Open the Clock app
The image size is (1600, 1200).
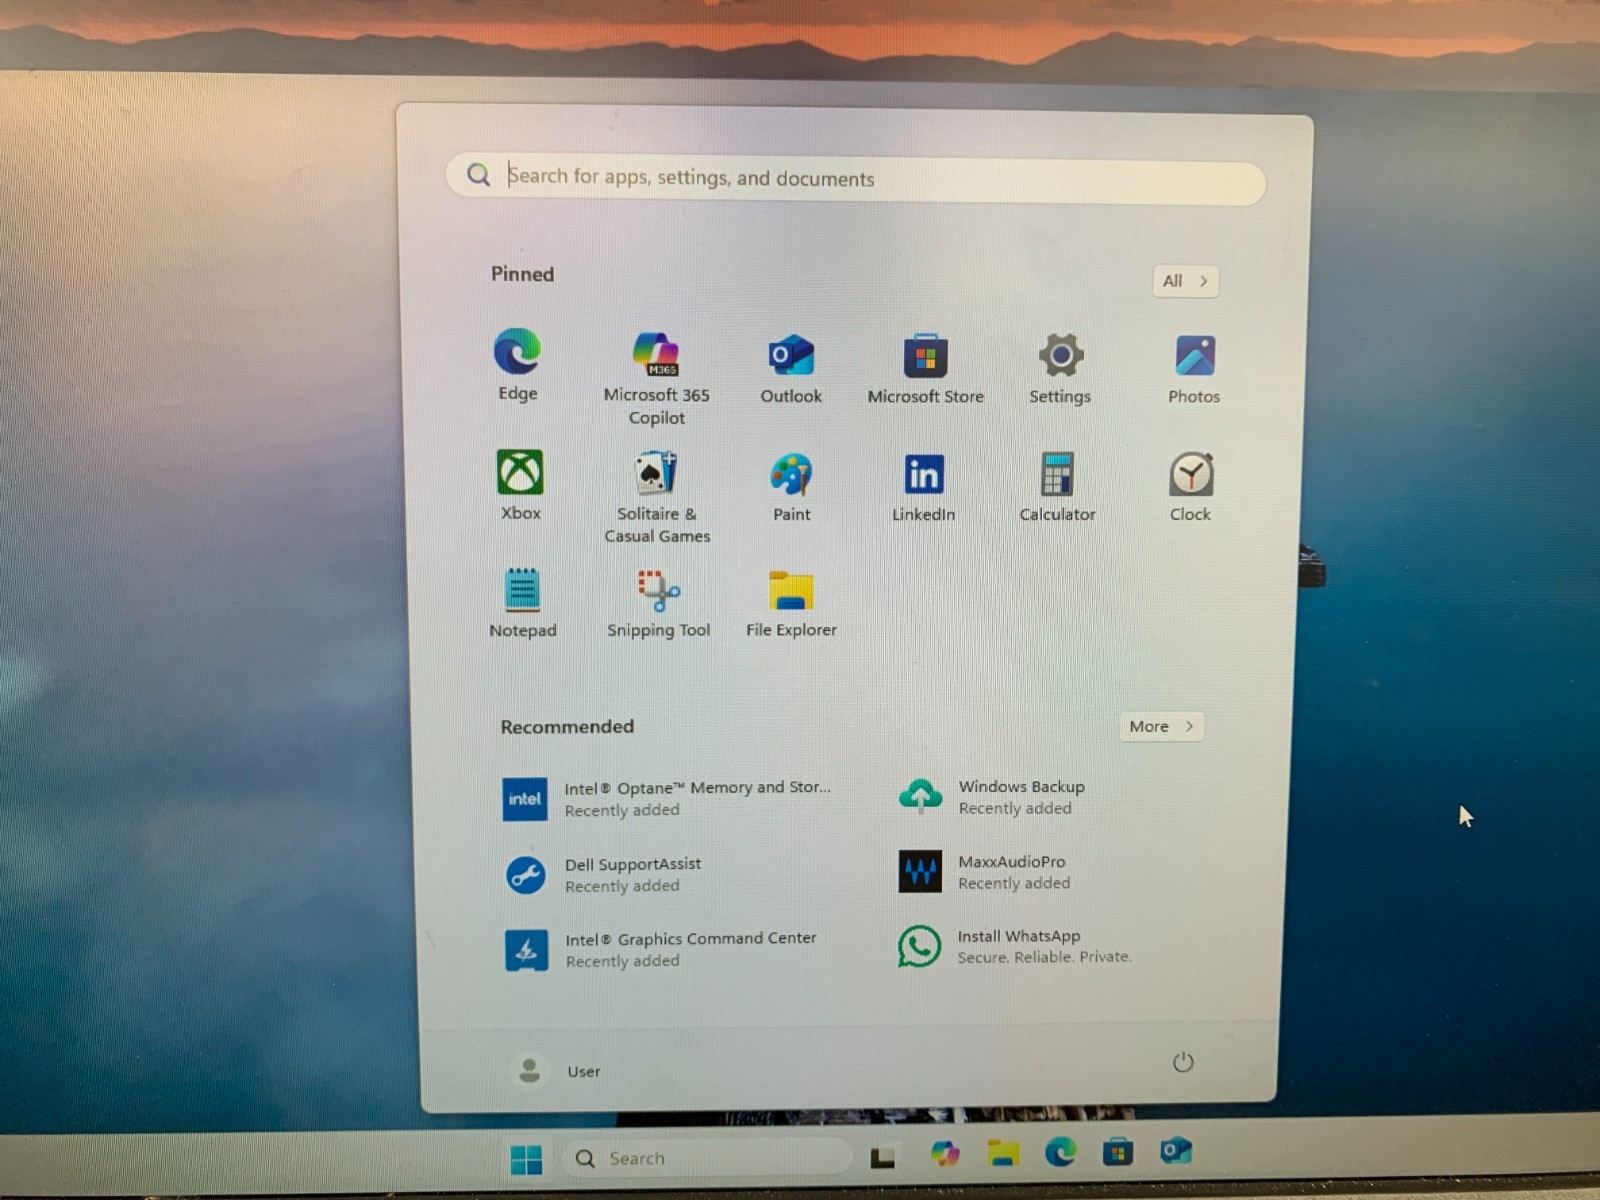(x=1191, y=486)
